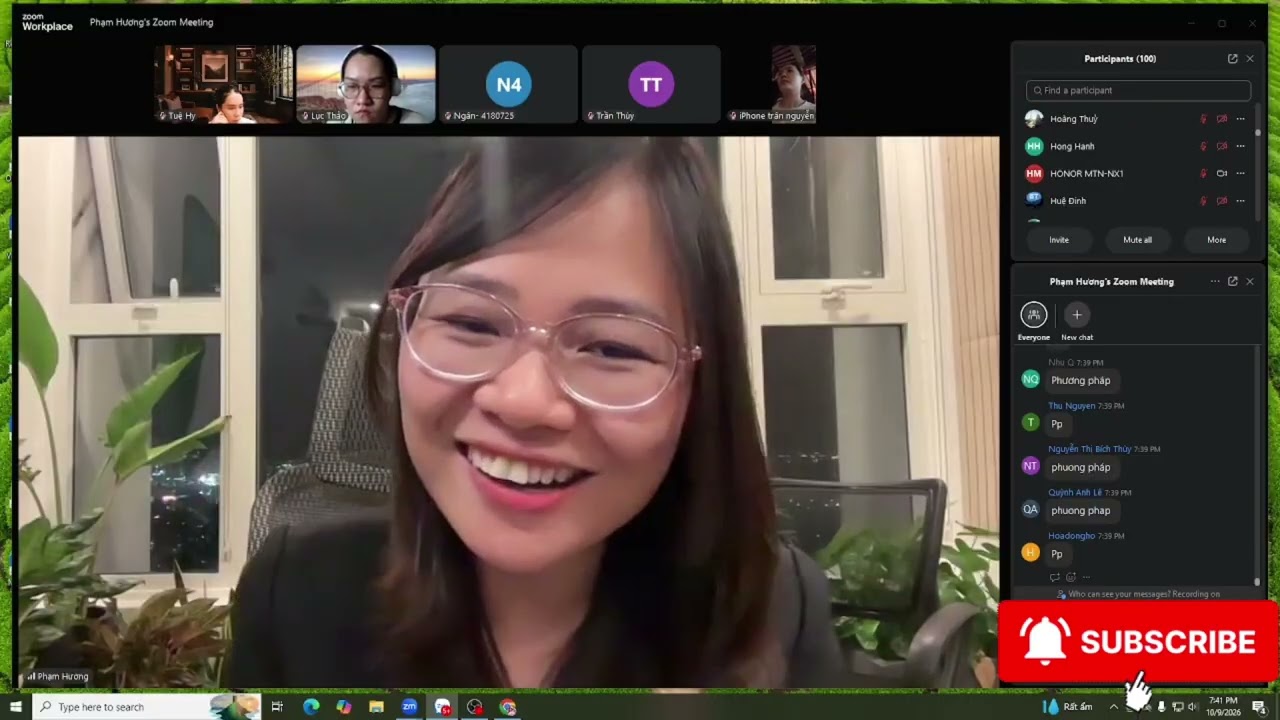Open the Copilot taskbar icon
Image resolution: width=1280 pixels, height=720 pixels.
tap(344, 707)
